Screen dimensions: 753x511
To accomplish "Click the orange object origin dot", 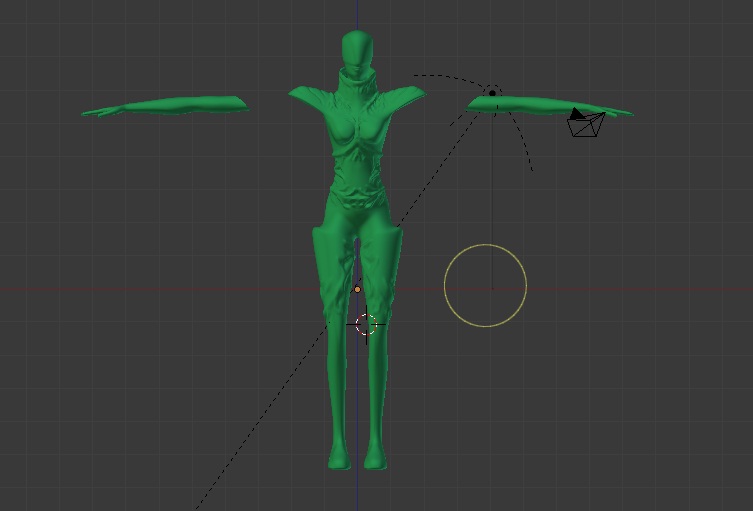I will tap(357, 290).
